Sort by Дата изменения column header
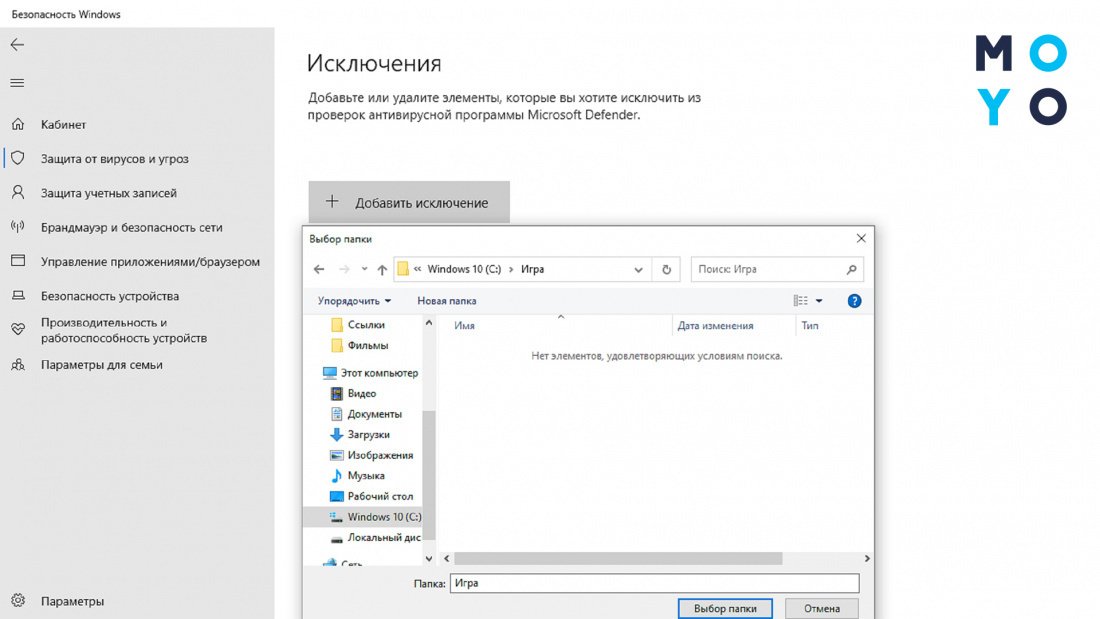The height and width of the screenshot is (619, 1100). tap(715, 326)
